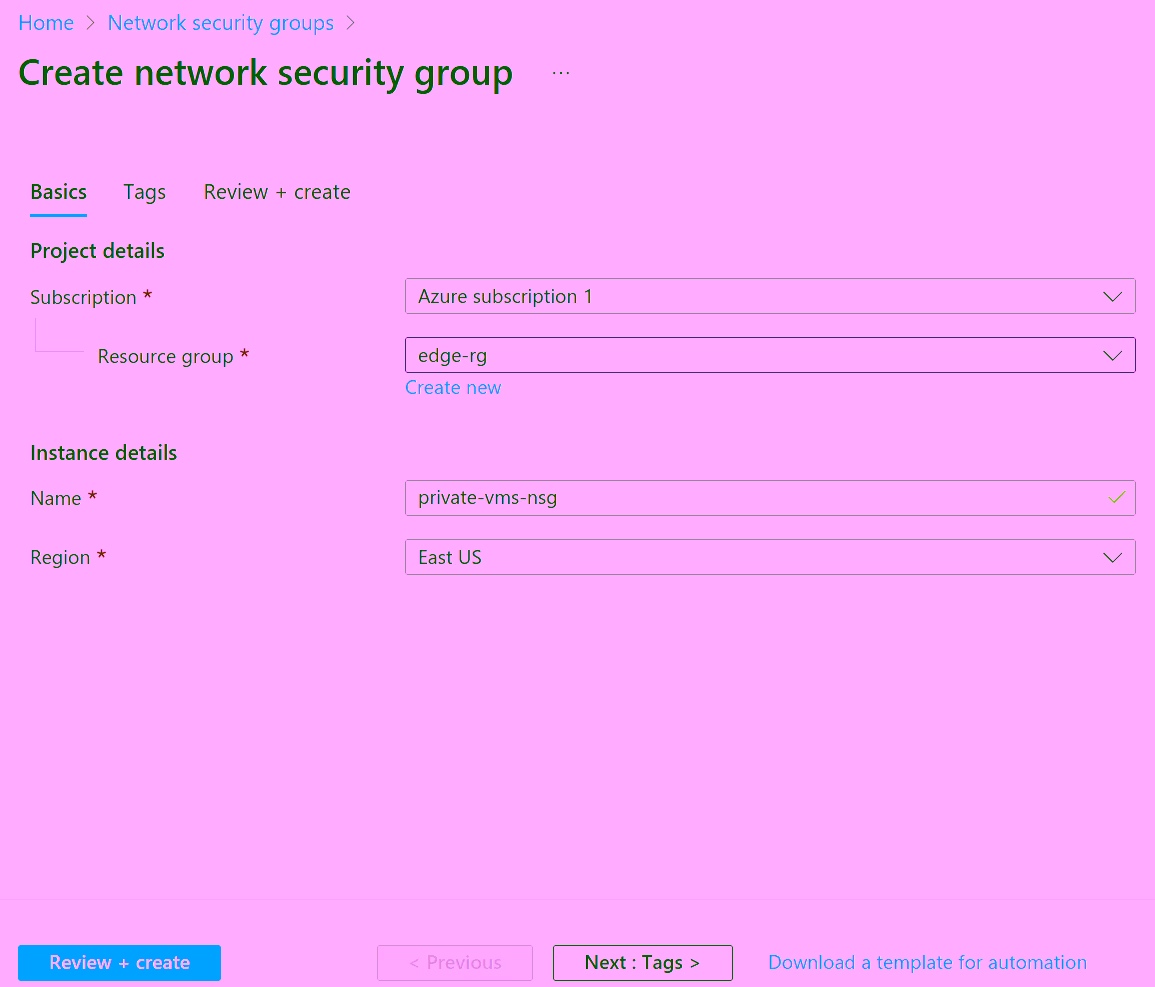Go to Home via the breadcrumb
Viewport: 1155px width, 987px height.
[x=46, y=23]
